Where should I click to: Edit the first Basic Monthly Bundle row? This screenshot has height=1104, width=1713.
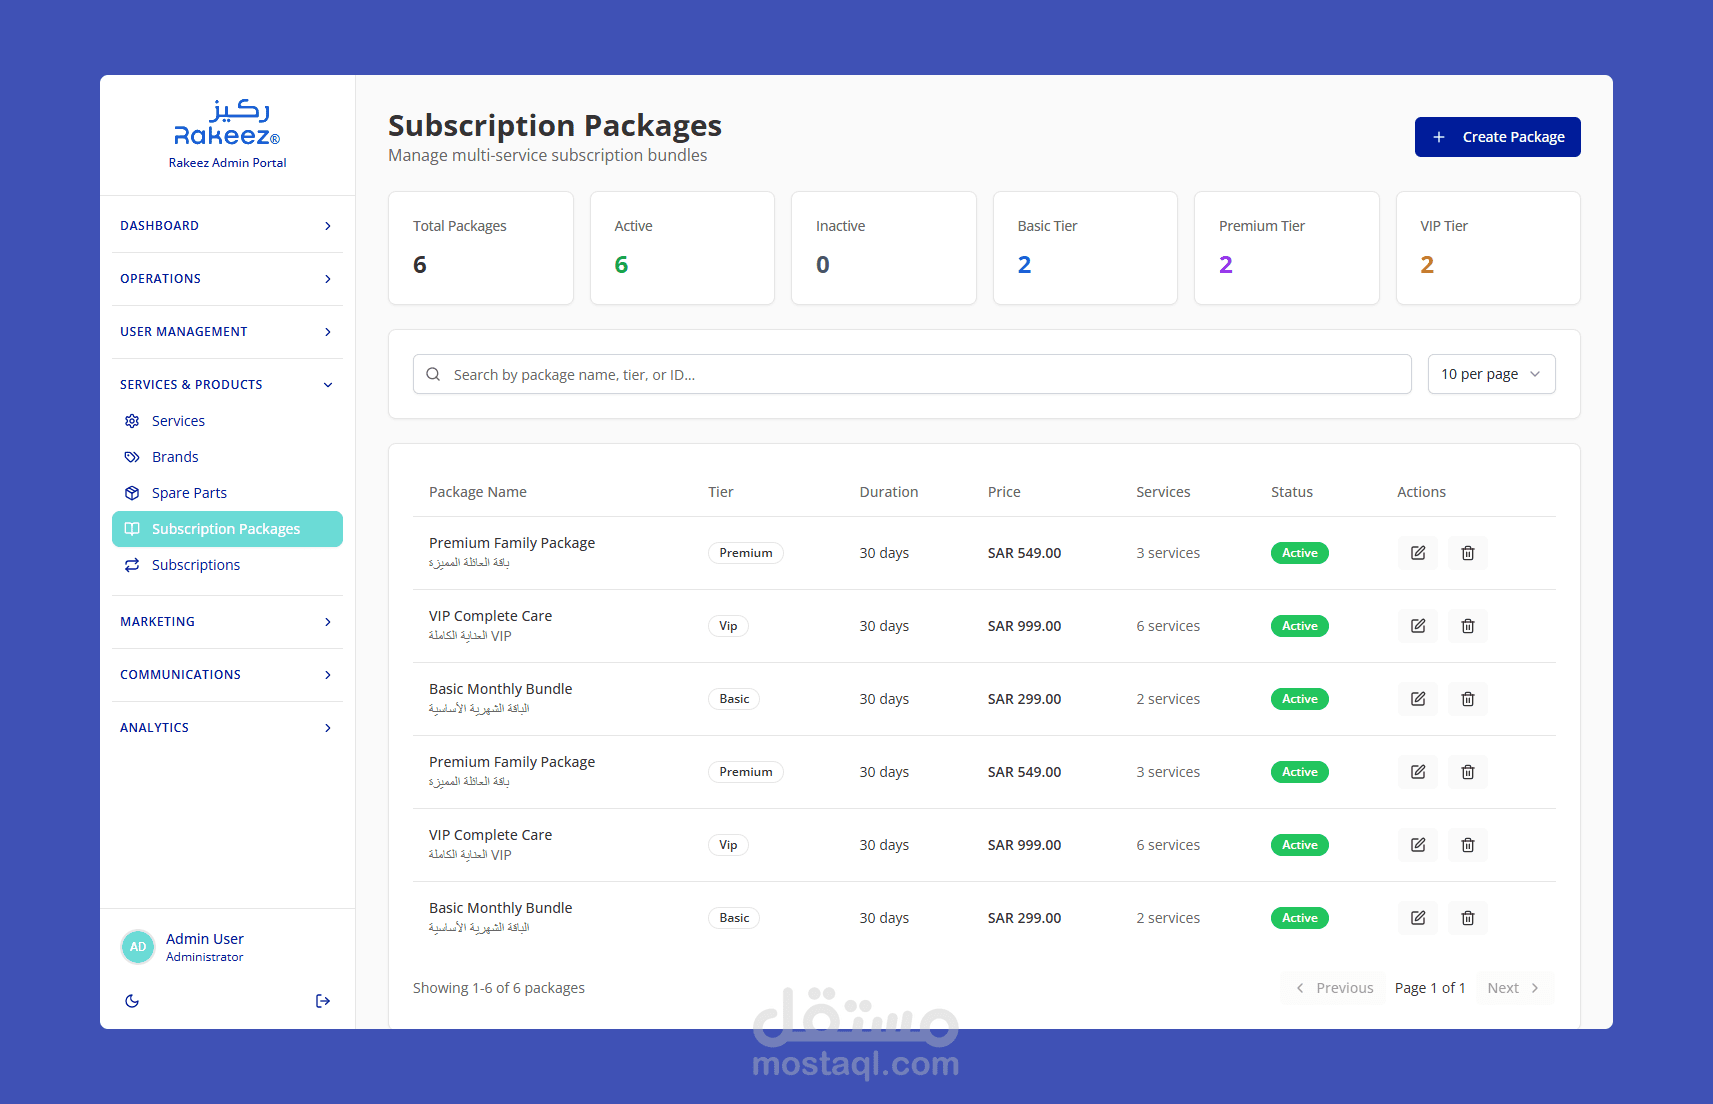[1418, 699]
